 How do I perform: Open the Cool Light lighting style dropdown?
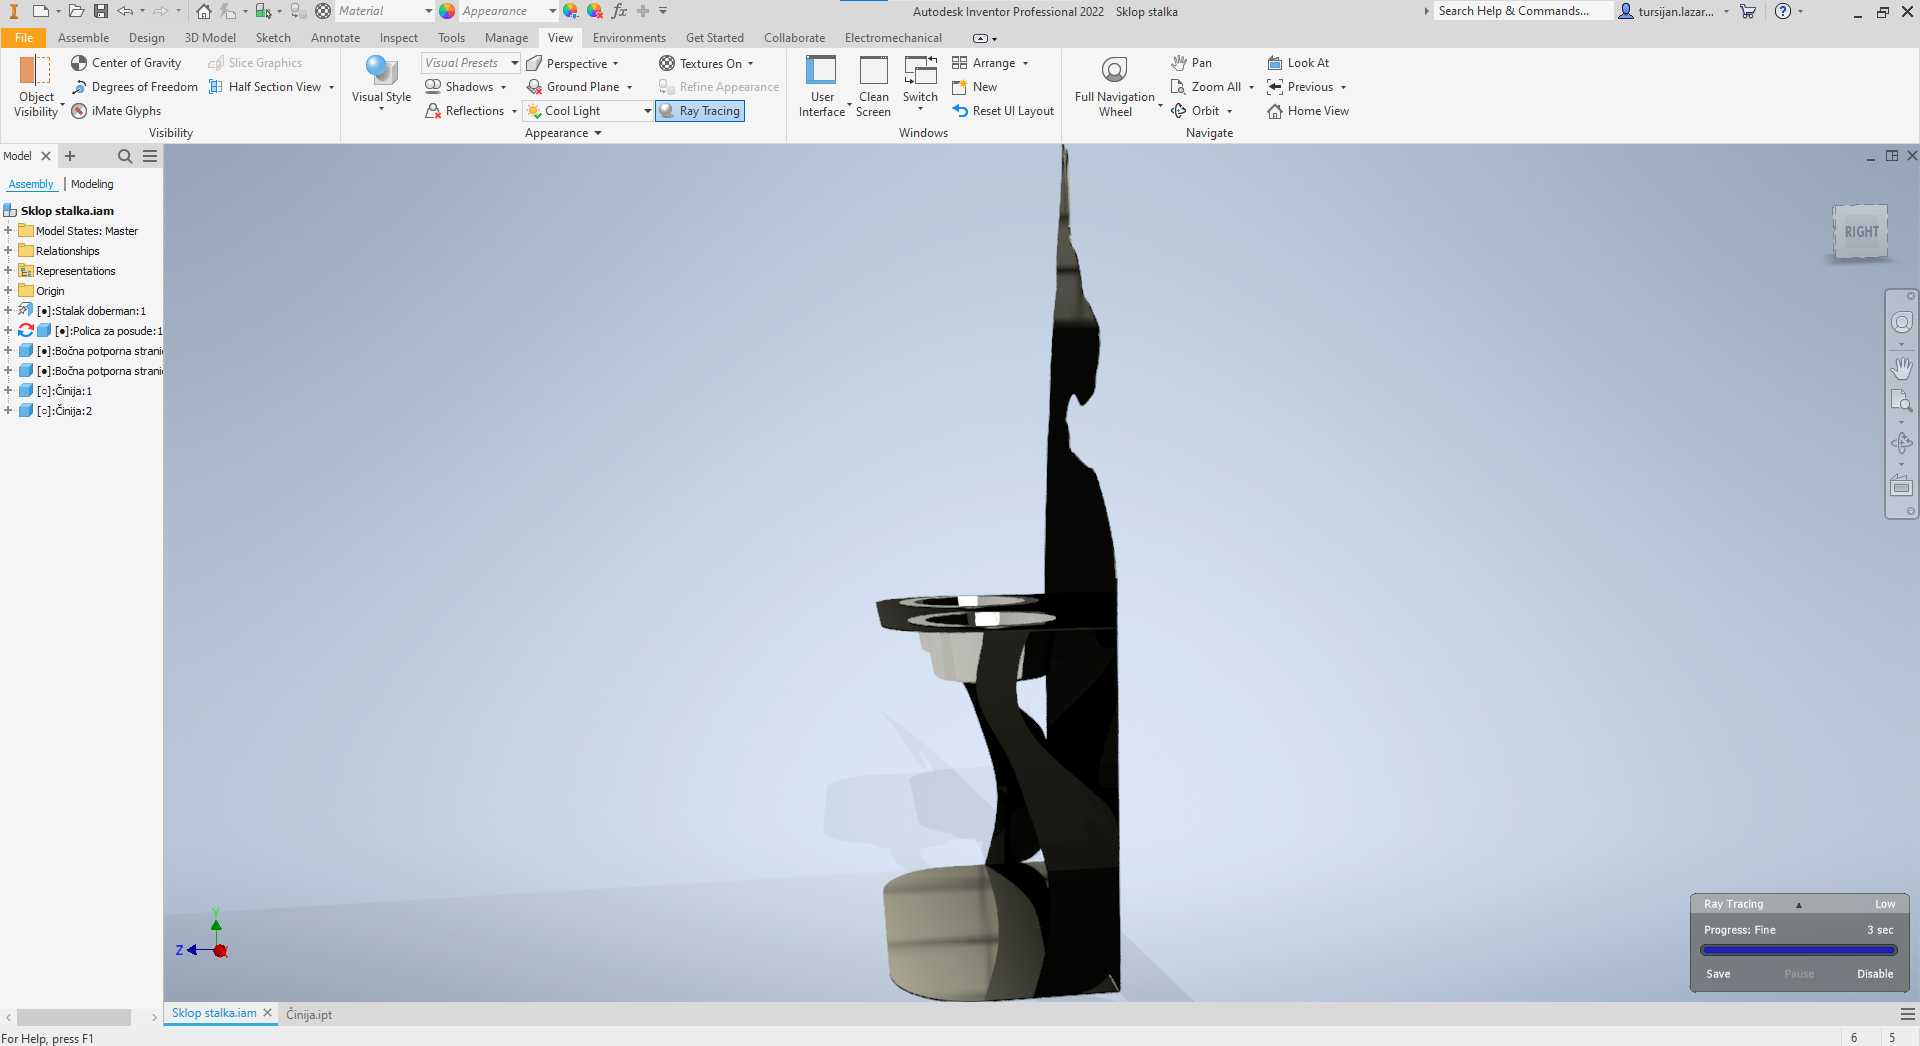point(647,111)
